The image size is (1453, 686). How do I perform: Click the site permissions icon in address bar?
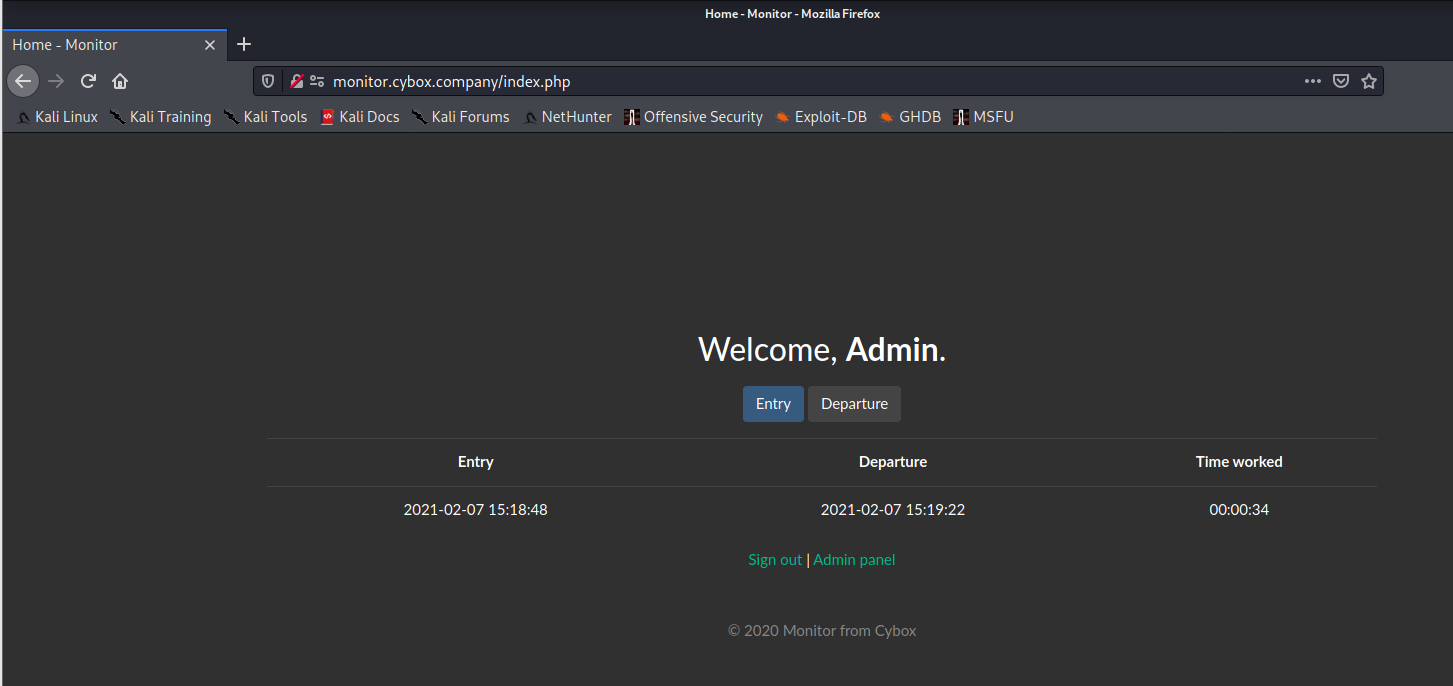tap(317, 82)
